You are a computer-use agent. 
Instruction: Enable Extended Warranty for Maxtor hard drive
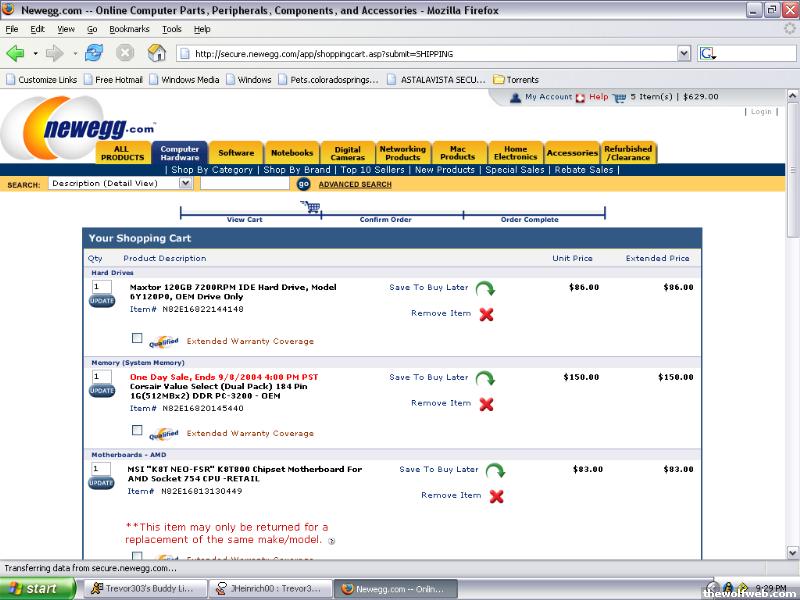pos(137,338)
